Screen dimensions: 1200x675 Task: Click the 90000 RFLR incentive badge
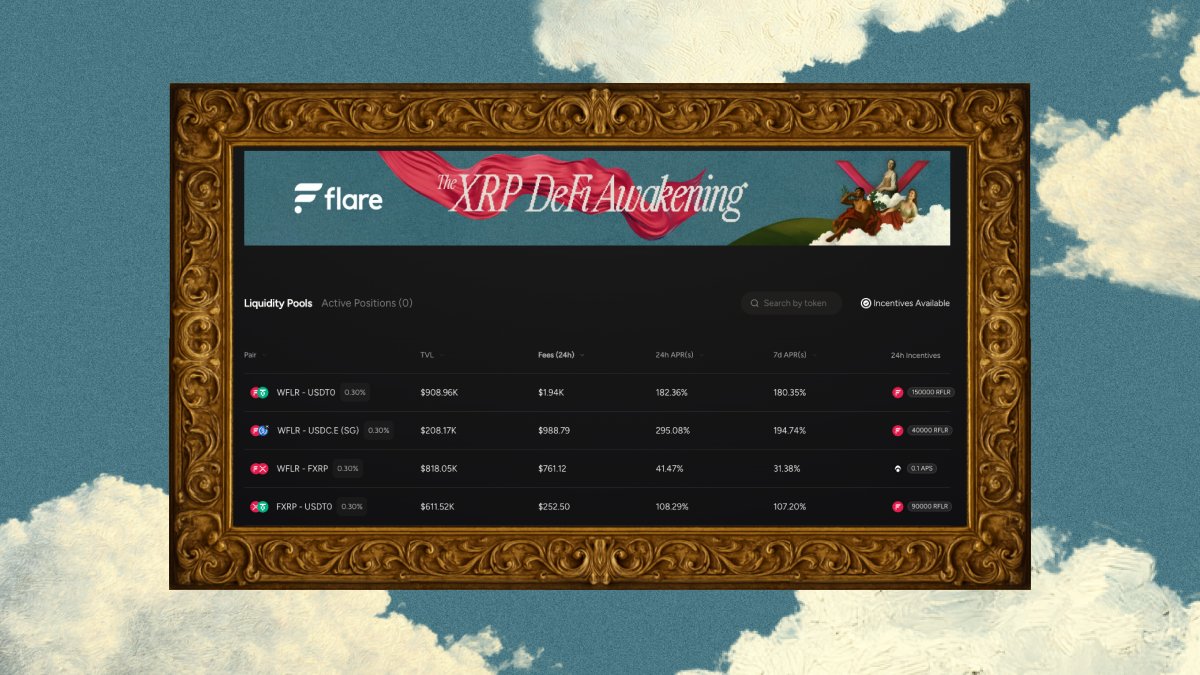[x=929, y=507]
